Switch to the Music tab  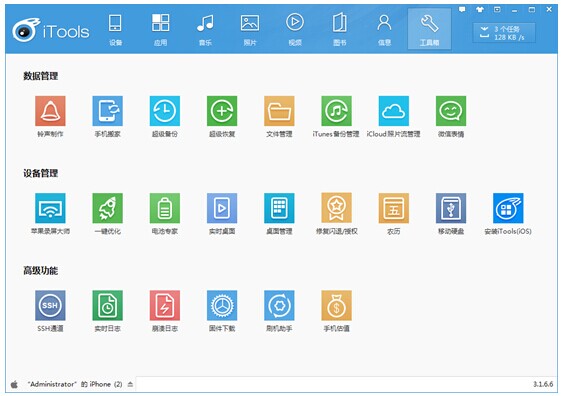click(x=205, y=29)
